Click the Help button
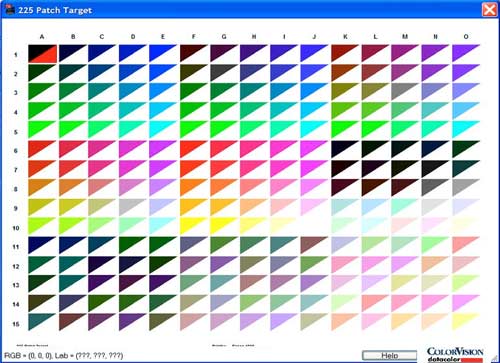Screen dimensions: 500x363 point(389,355)
